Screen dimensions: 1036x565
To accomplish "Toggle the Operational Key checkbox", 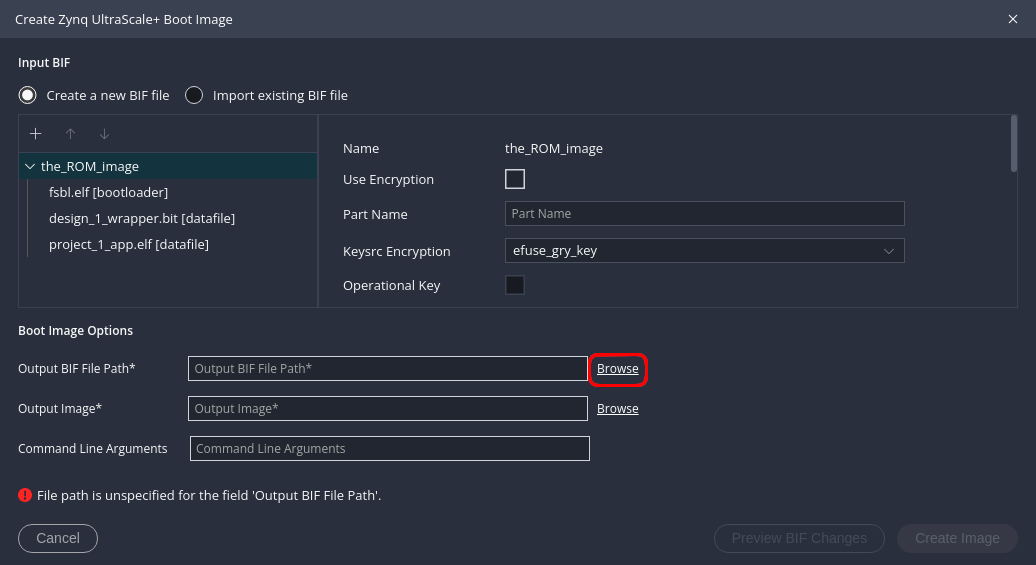I will [x=515, y=285].
